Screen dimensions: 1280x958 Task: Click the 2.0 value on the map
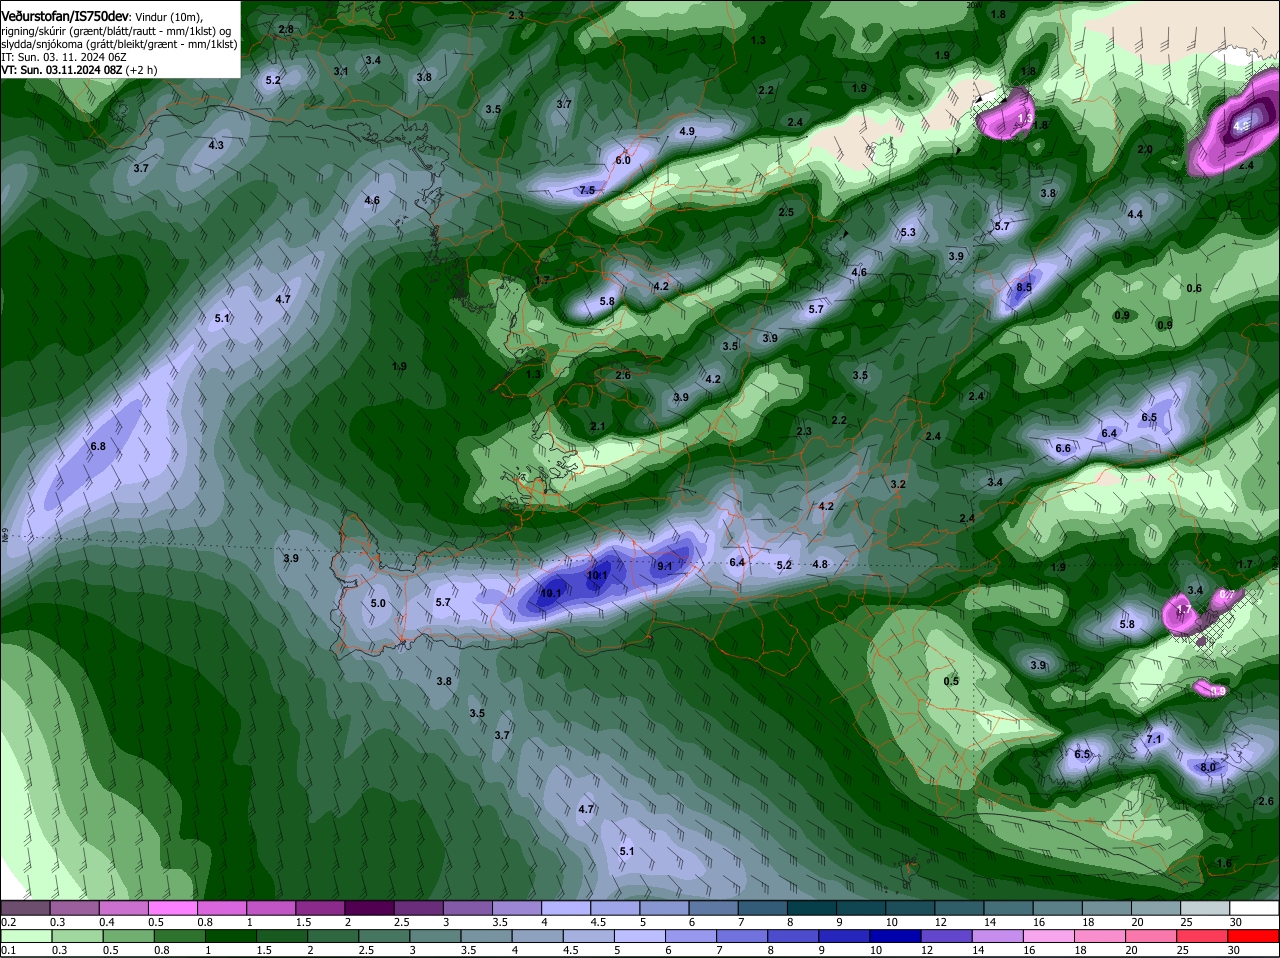(1145, 149)
